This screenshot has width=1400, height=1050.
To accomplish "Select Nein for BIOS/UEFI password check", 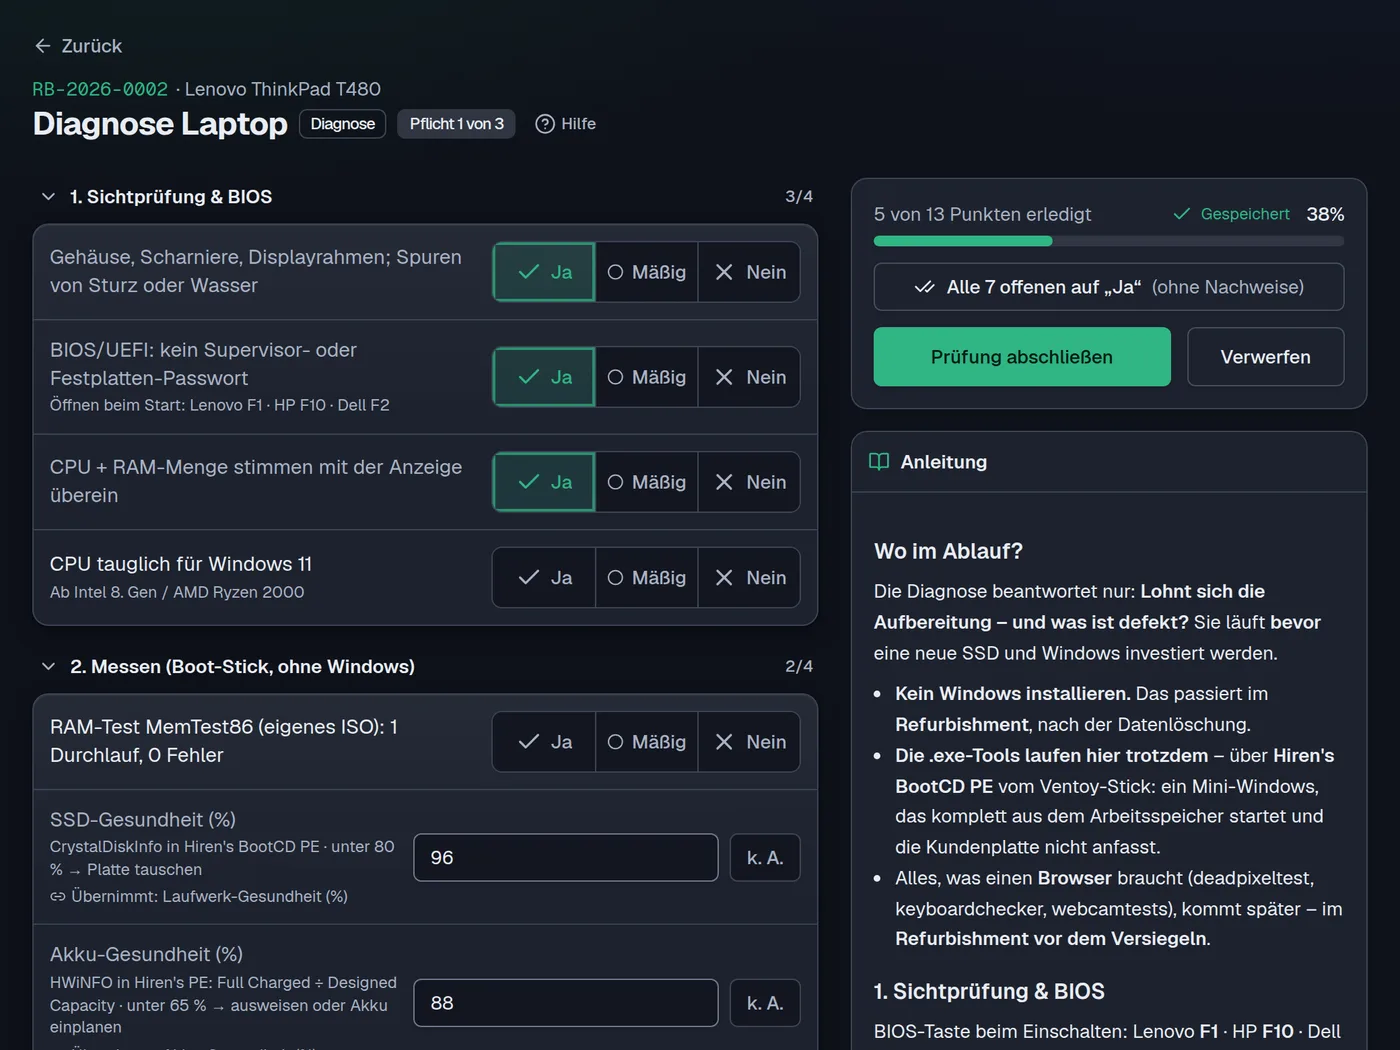I will [749, 377].
